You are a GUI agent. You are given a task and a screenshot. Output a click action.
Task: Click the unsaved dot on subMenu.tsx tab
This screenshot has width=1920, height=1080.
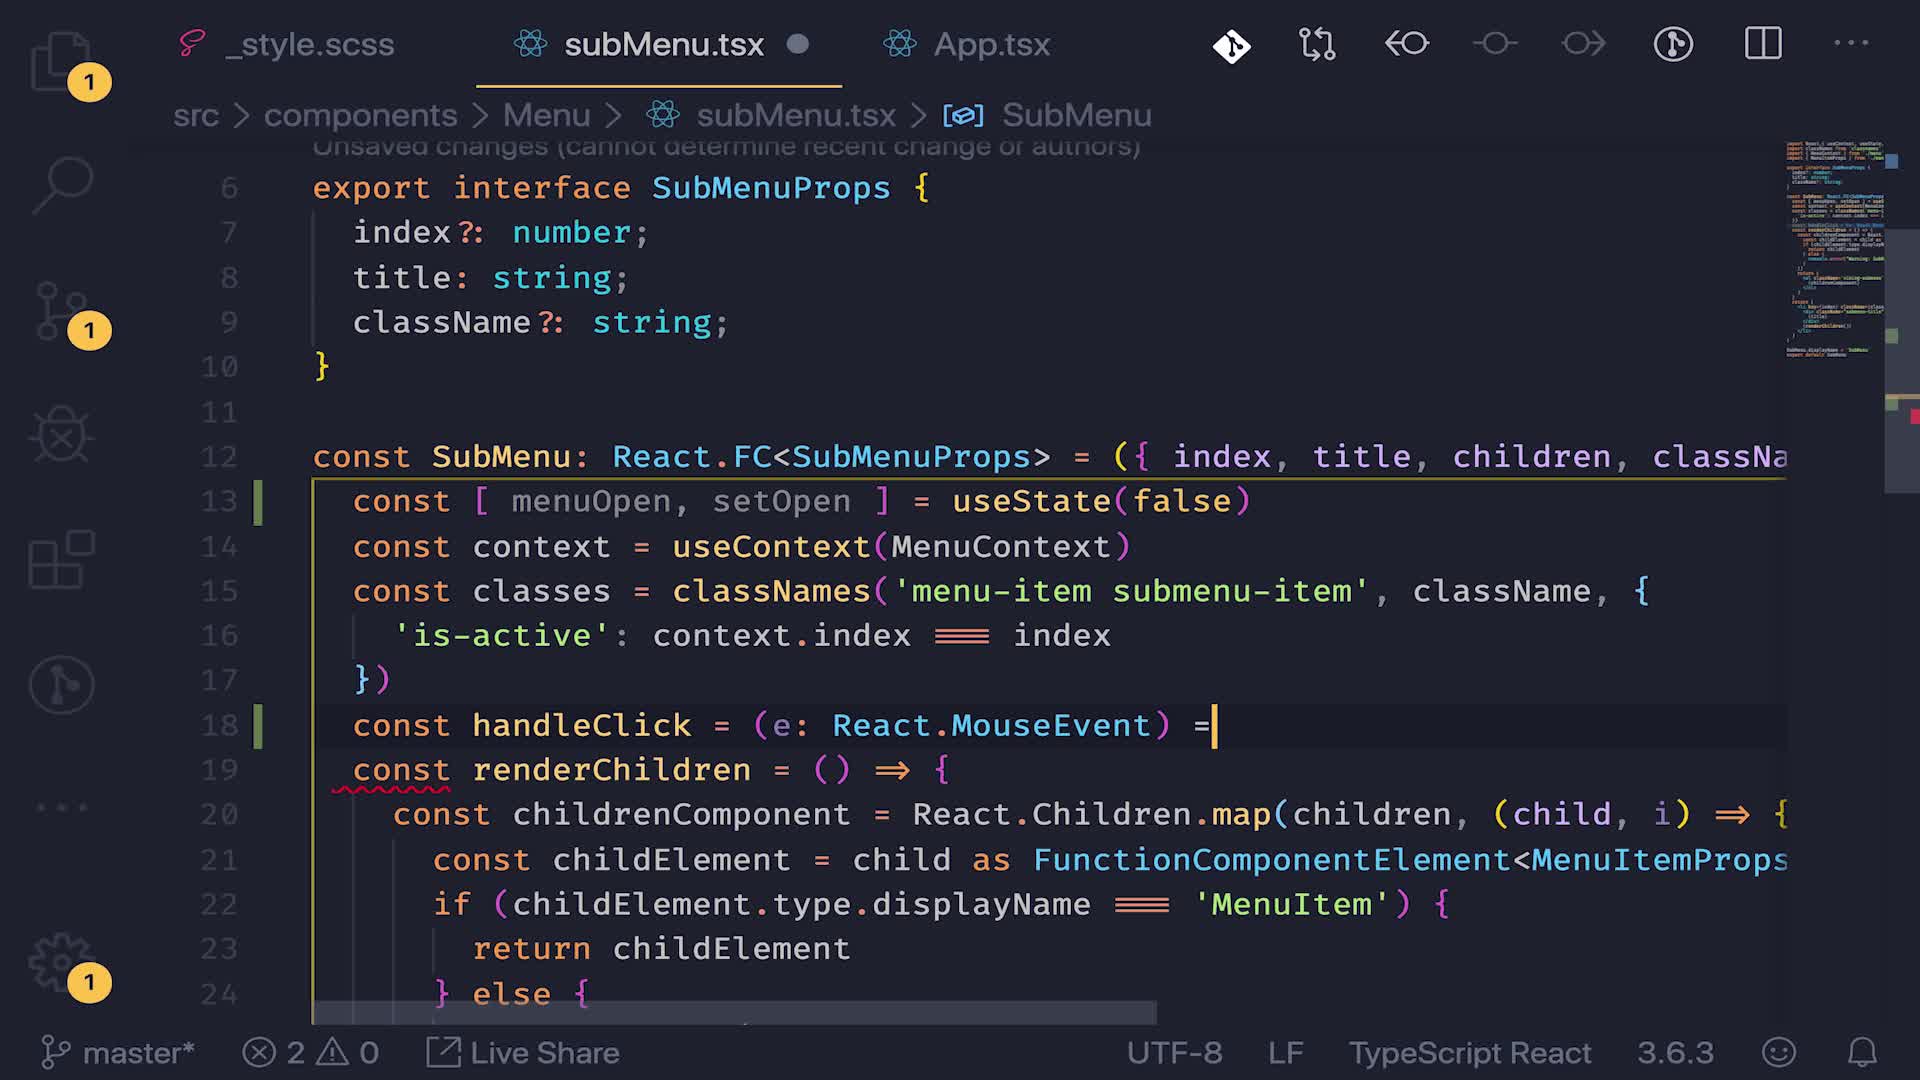click(x=797, y=44)
